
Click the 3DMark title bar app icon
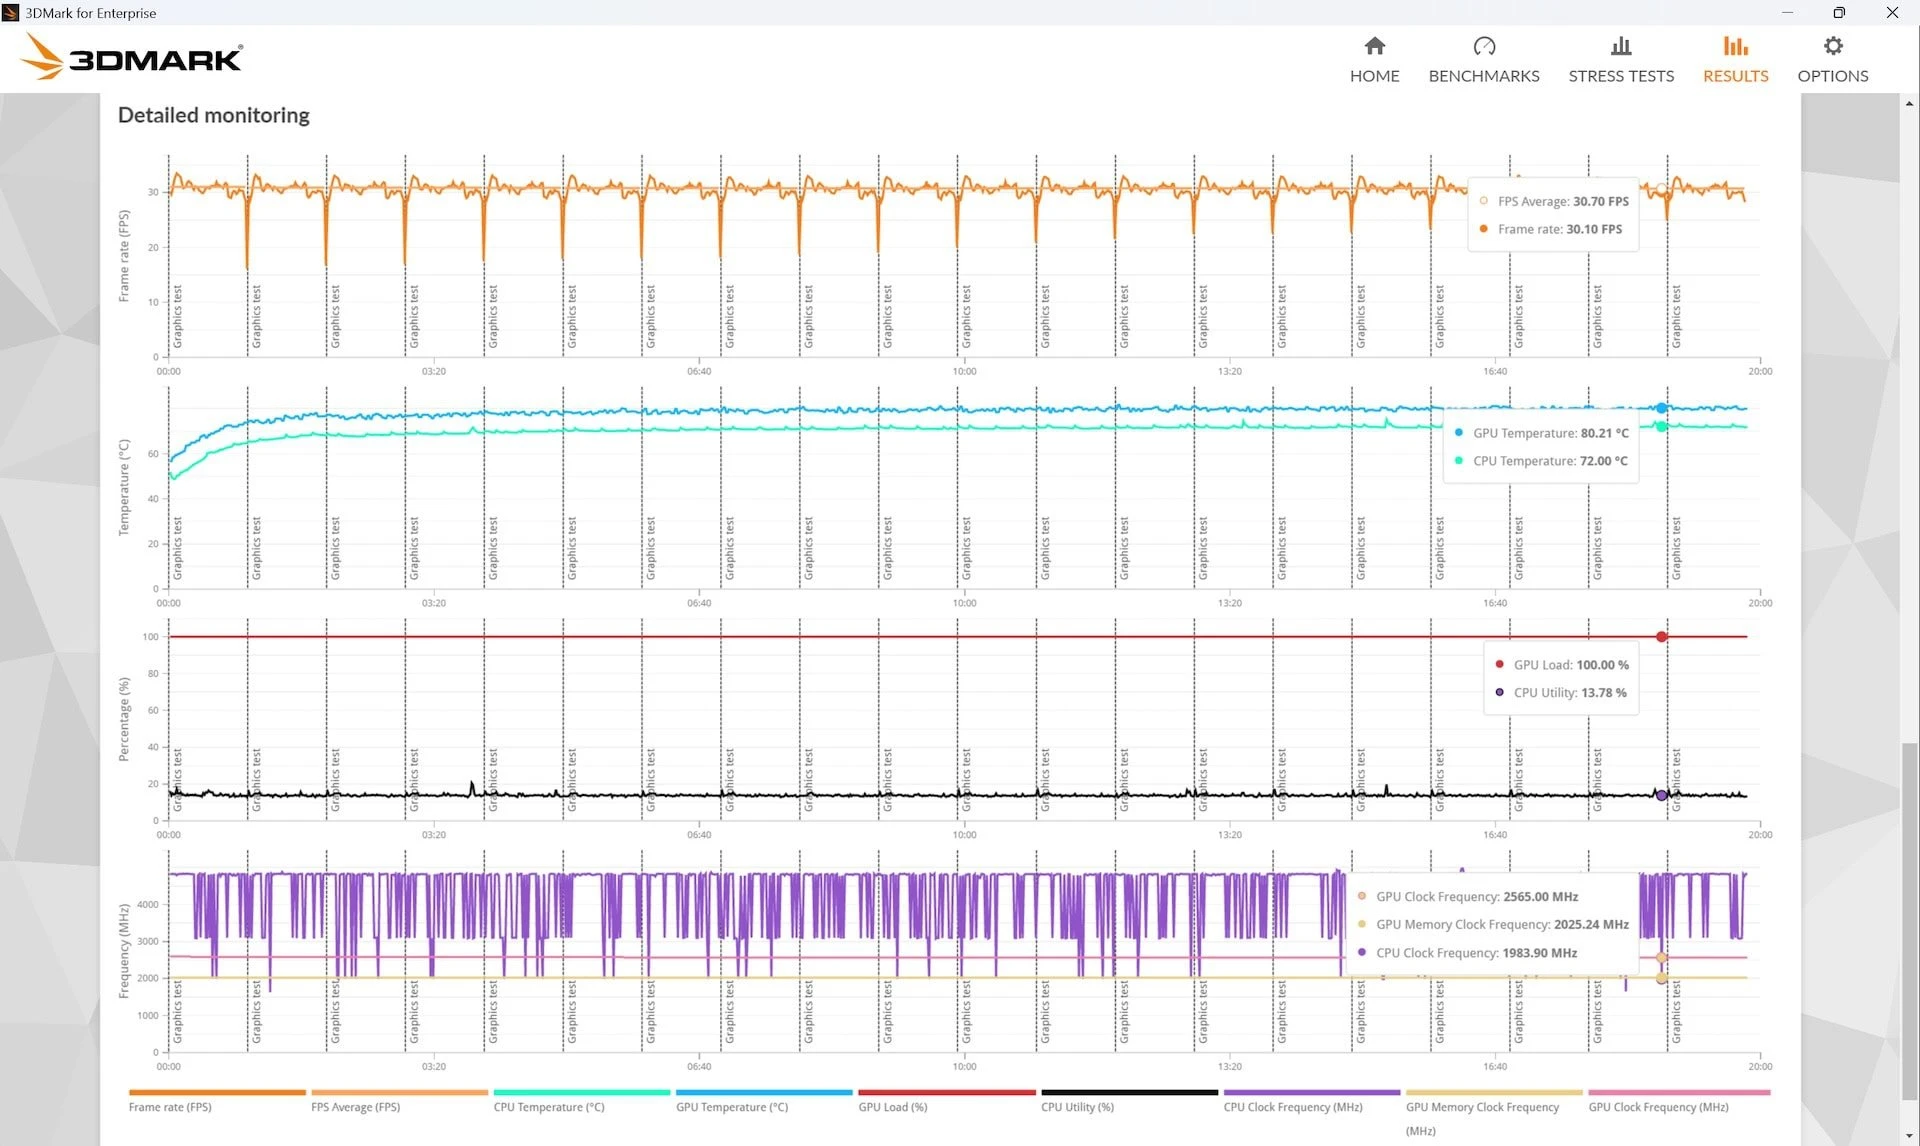coord(11,13)
